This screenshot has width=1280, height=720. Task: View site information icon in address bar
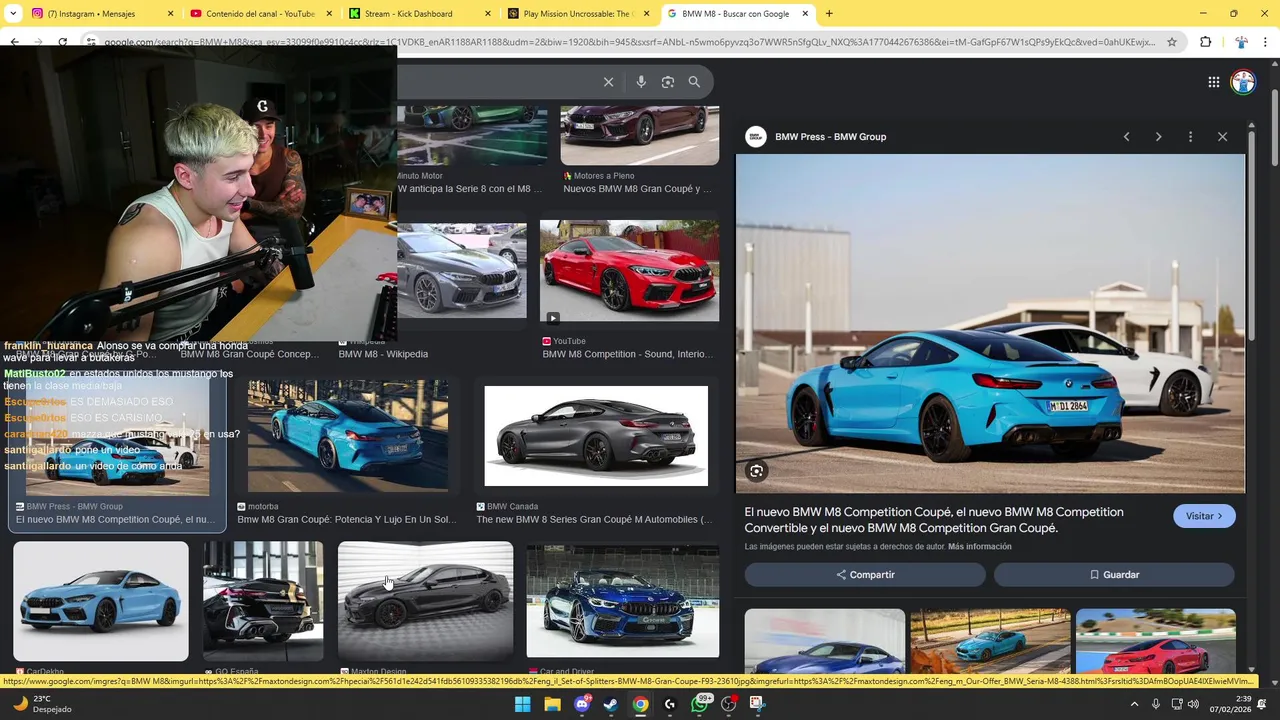pyautogui.click(x=92, y=42)
